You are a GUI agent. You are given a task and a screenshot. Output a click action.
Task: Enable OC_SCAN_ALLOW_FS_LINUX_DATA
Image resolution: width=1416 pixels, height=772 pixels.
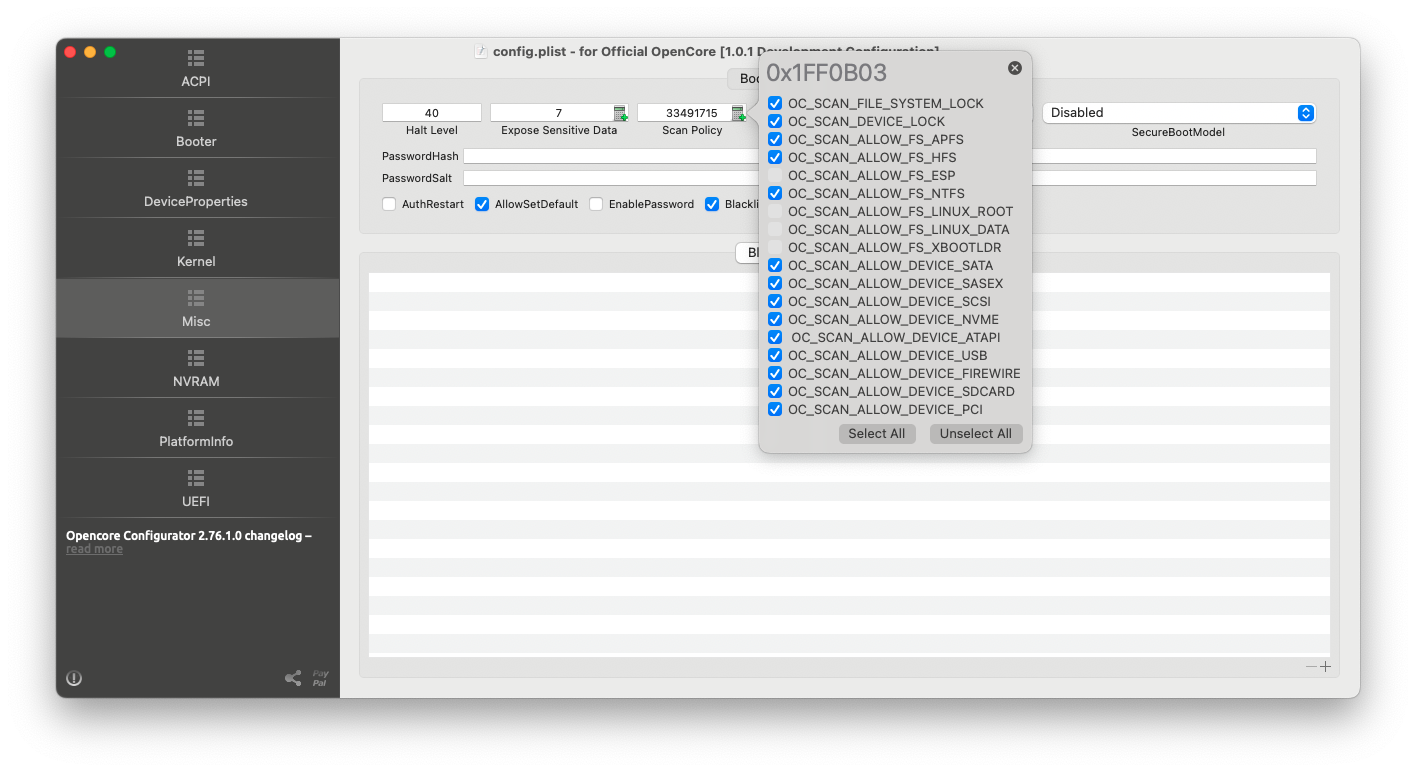(x=775, y=229)
